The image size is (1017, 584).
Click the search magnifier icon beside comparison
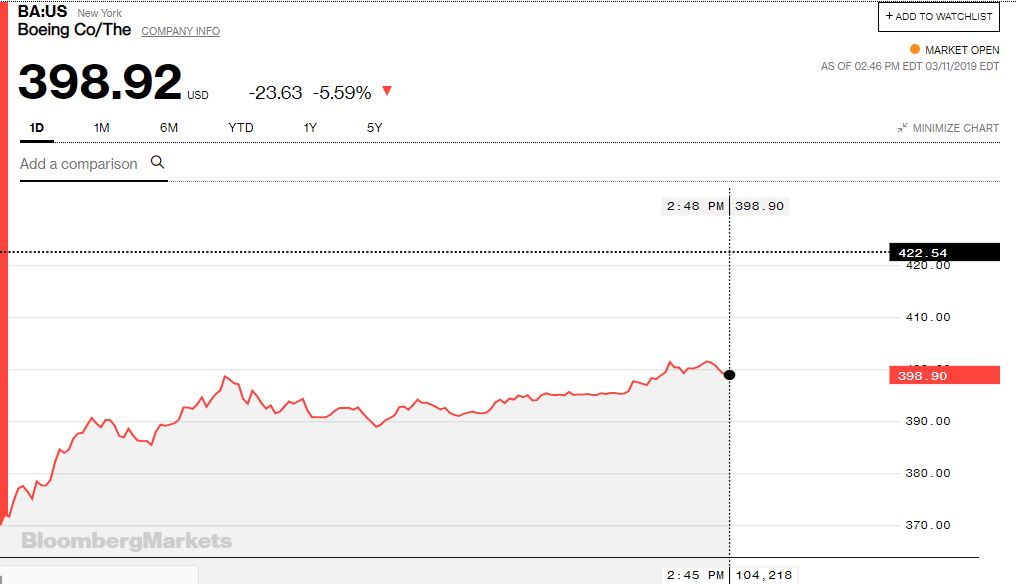coord(157,162)
